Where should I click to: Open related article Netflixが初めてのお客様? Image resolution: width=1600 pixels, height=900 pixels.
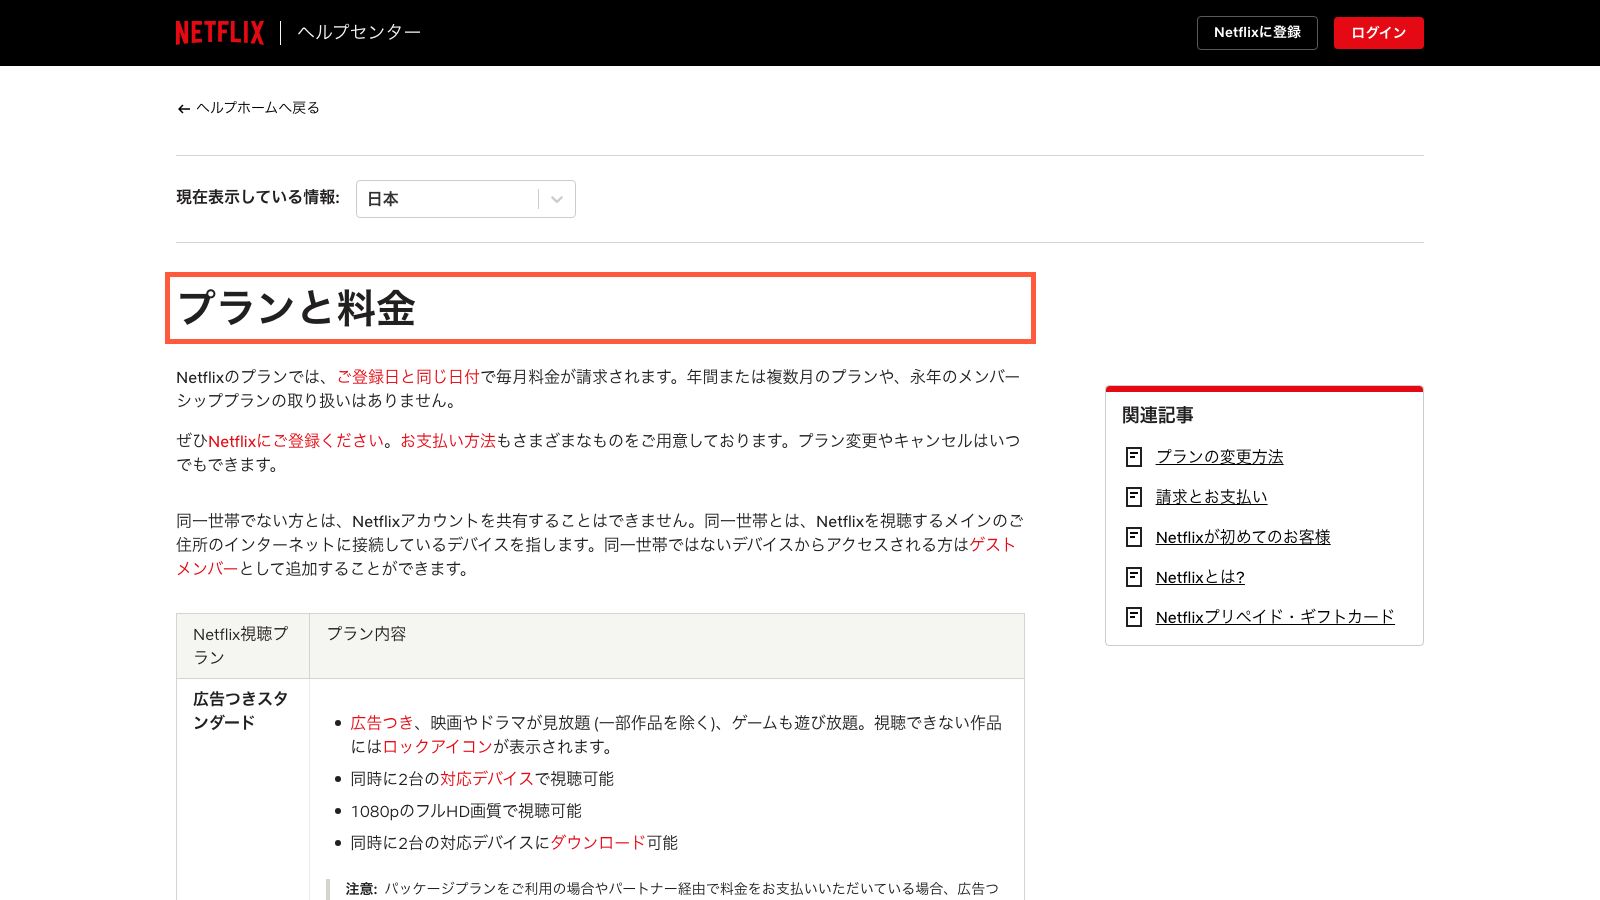pyautogui.click(x=1243, y=537)
